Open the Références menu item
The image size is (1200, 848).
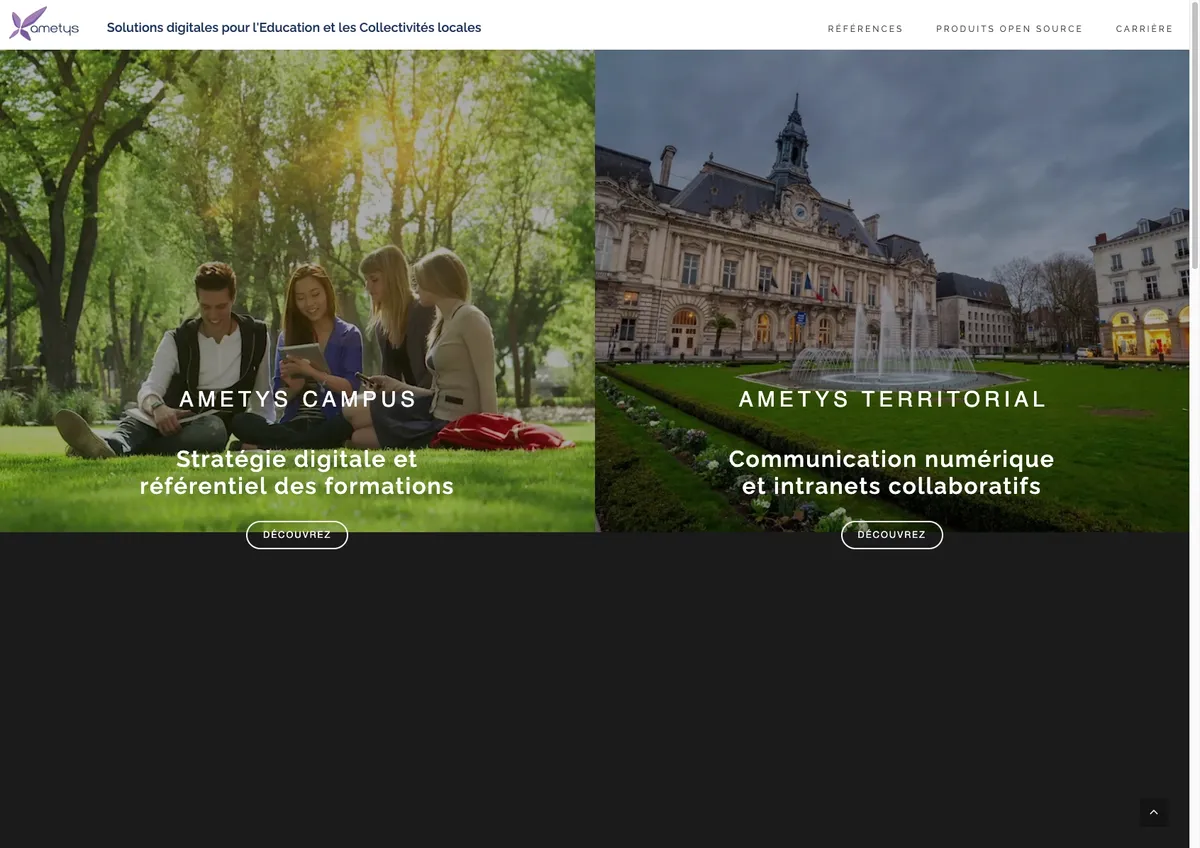point(865,29)
